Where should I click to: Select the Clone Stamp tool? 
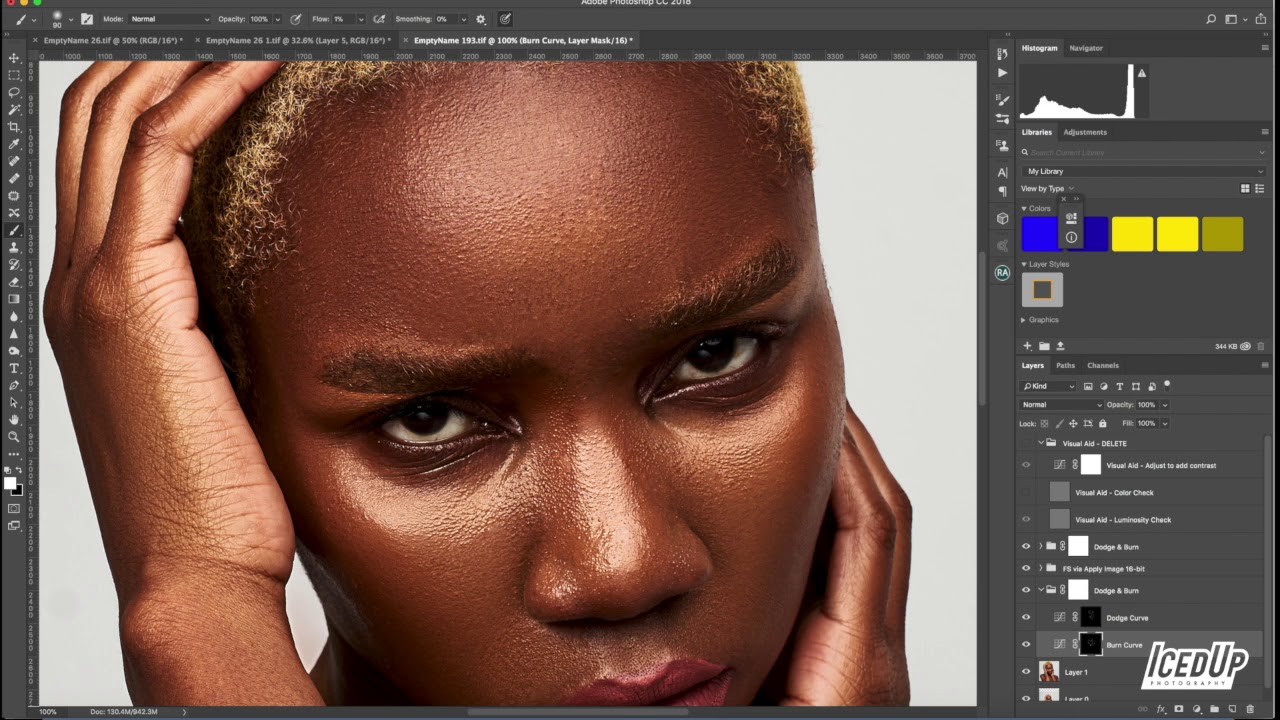tap(14, 247)
